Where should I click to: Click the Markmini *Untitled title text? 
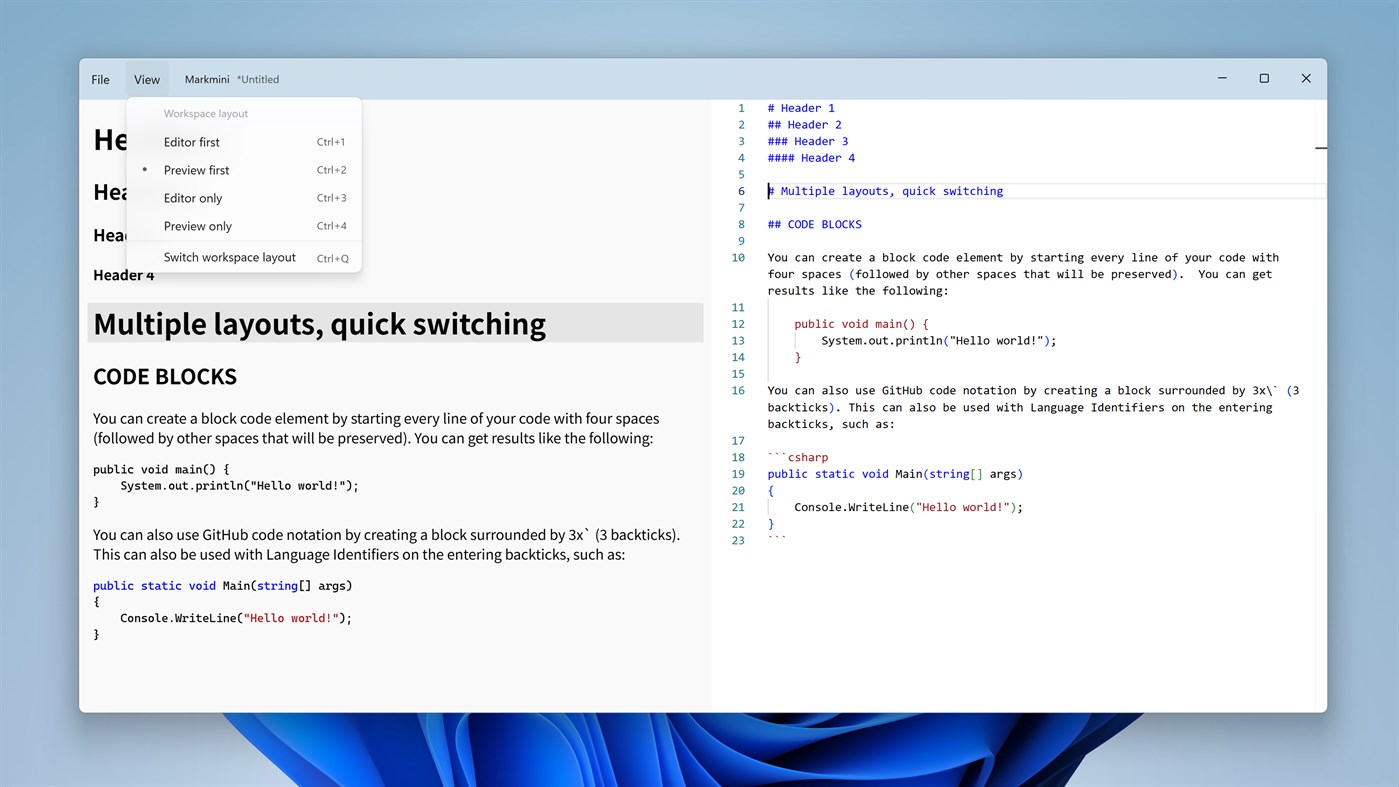pos(232,80)
